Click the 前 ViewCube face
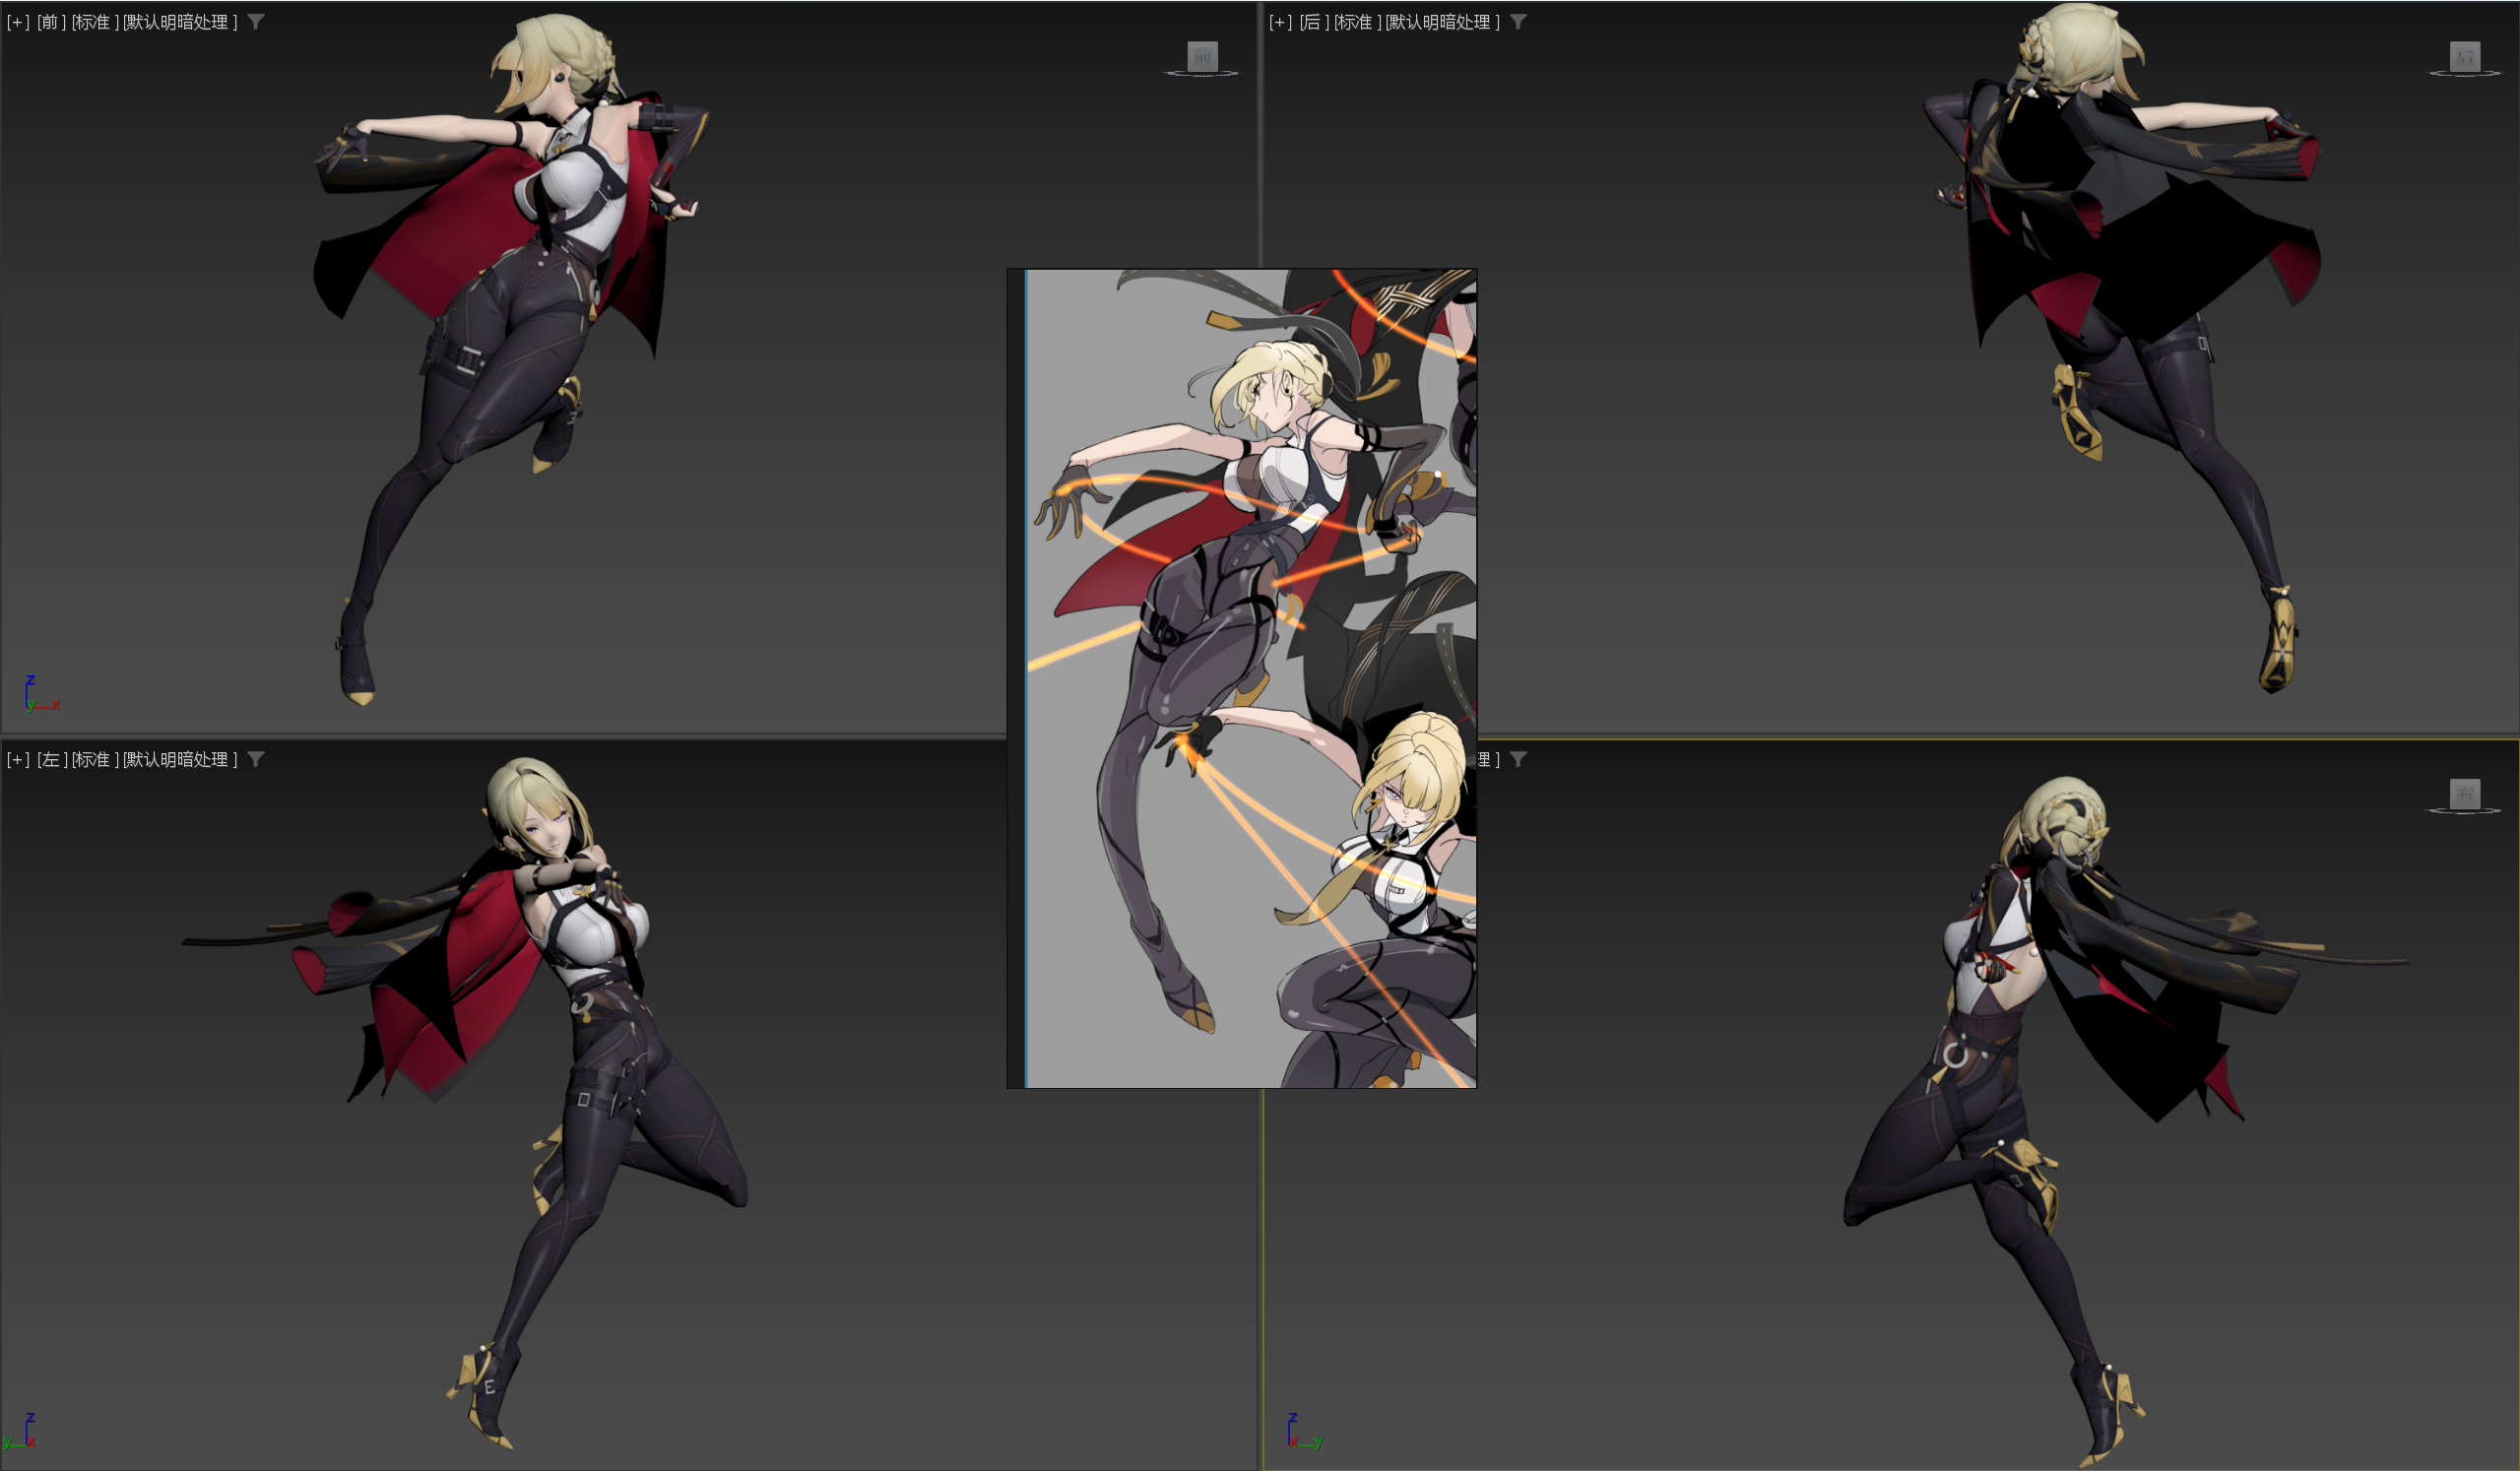Image resolution: width=2520 pixels, height=1471 pixels. point(1202,55)
